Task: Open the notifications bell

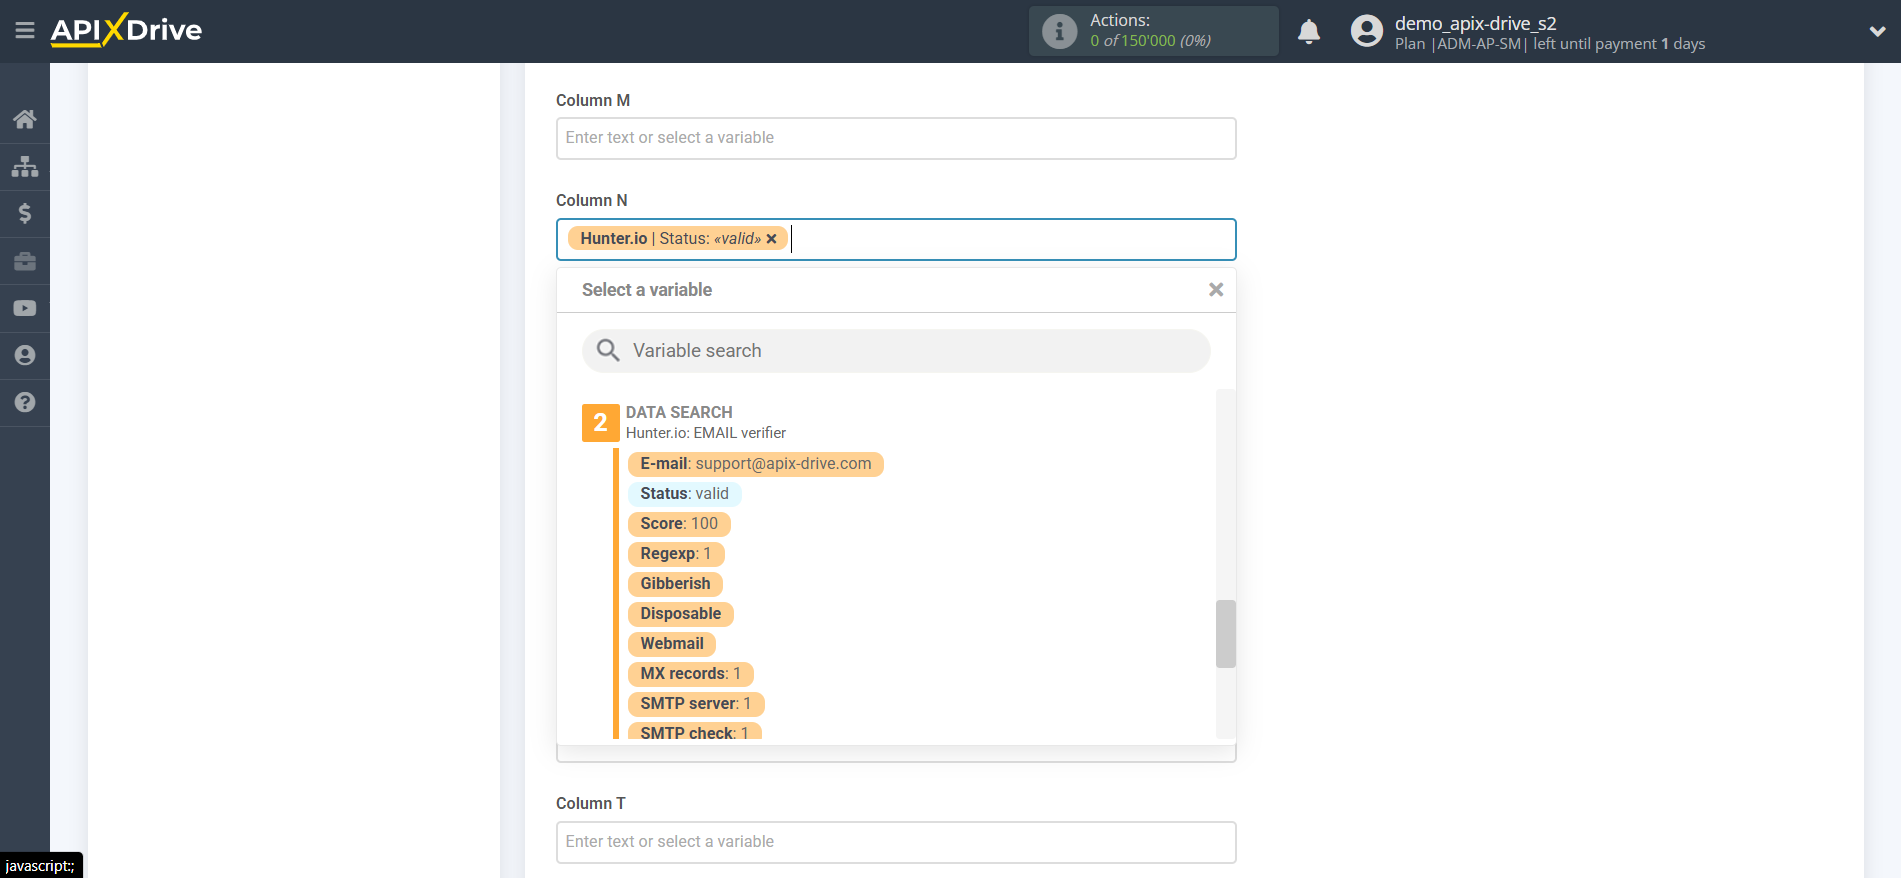Action: coord(1309,31)
